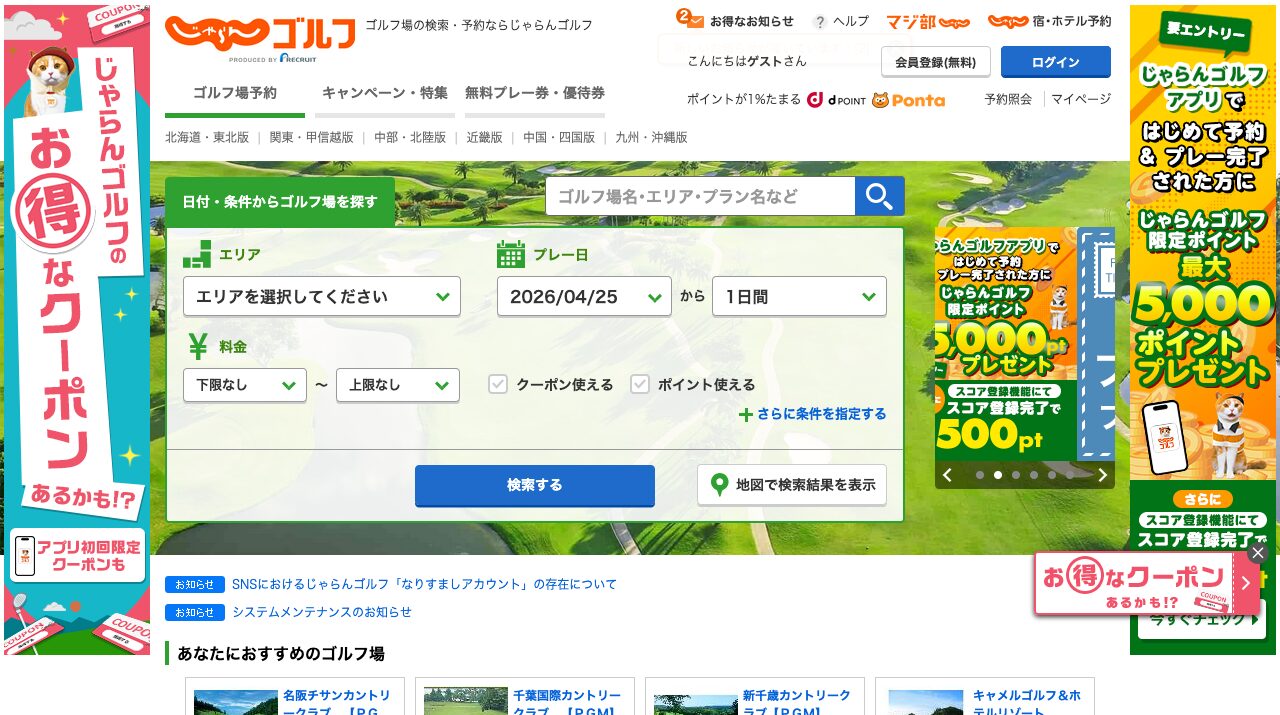The height and width of the screenshot is (715, 1280).
Task: Click the ログイン button
Action: (1055, 61)
